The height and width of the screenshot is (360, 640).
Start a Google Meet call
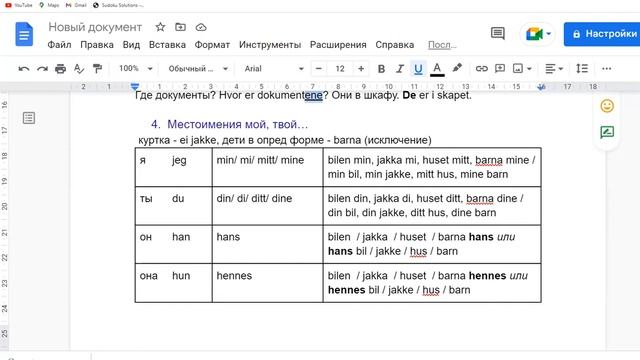[x=534, y=34]
